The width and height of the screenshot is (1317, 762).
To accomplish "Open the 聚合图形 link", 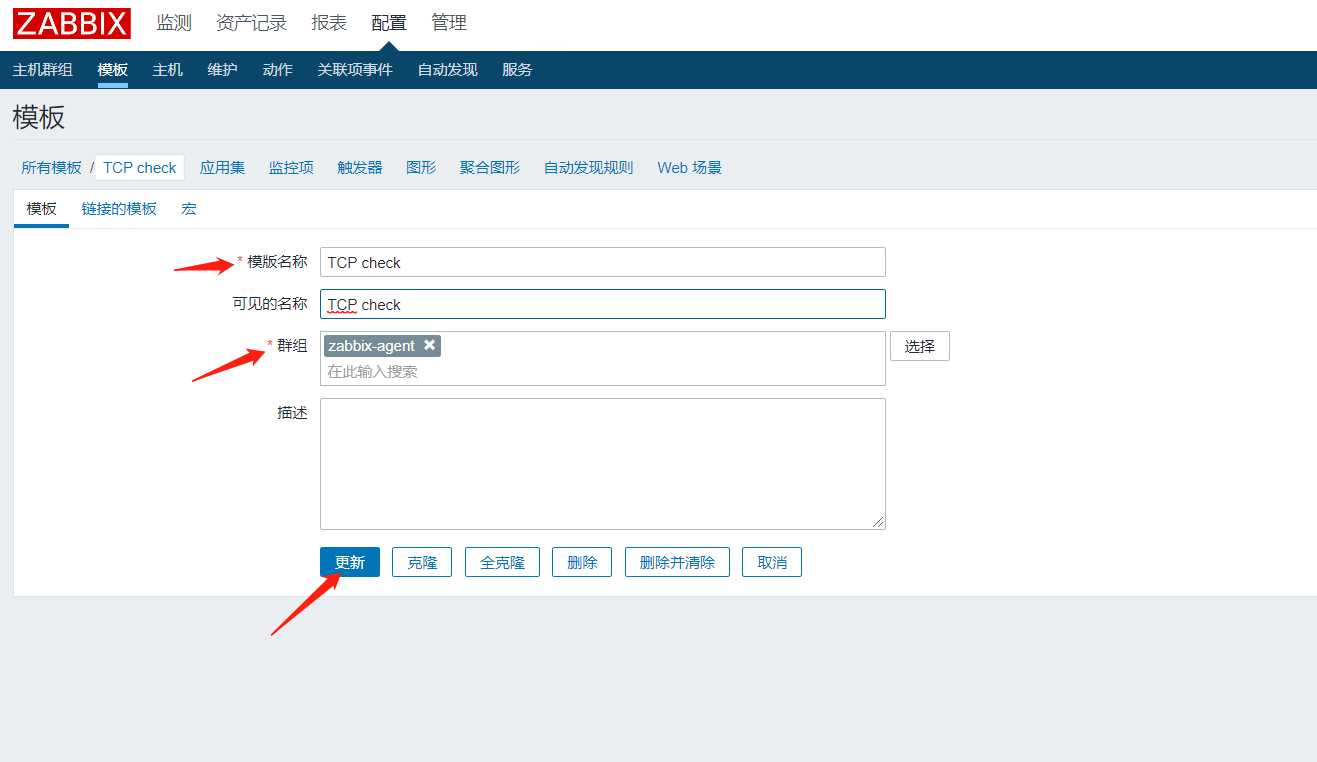I will point(490,168).
